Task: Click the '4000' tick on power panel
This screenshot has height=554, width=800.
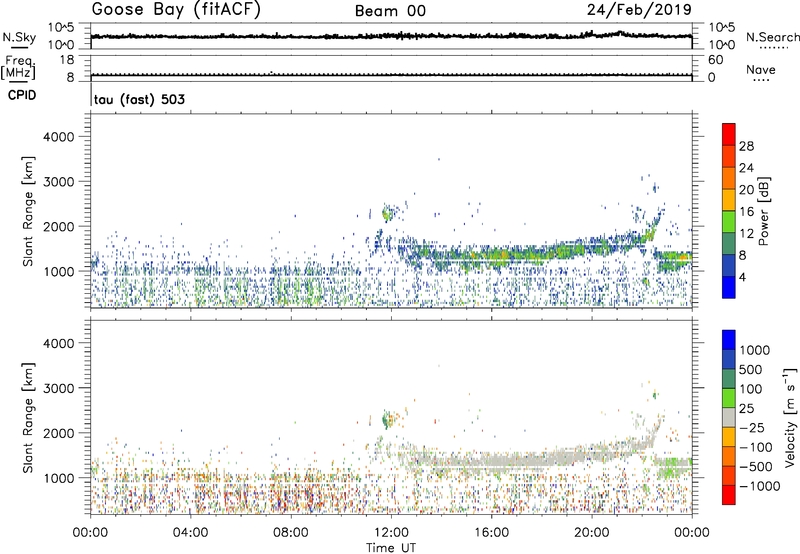Action: [x=58, y=137]
